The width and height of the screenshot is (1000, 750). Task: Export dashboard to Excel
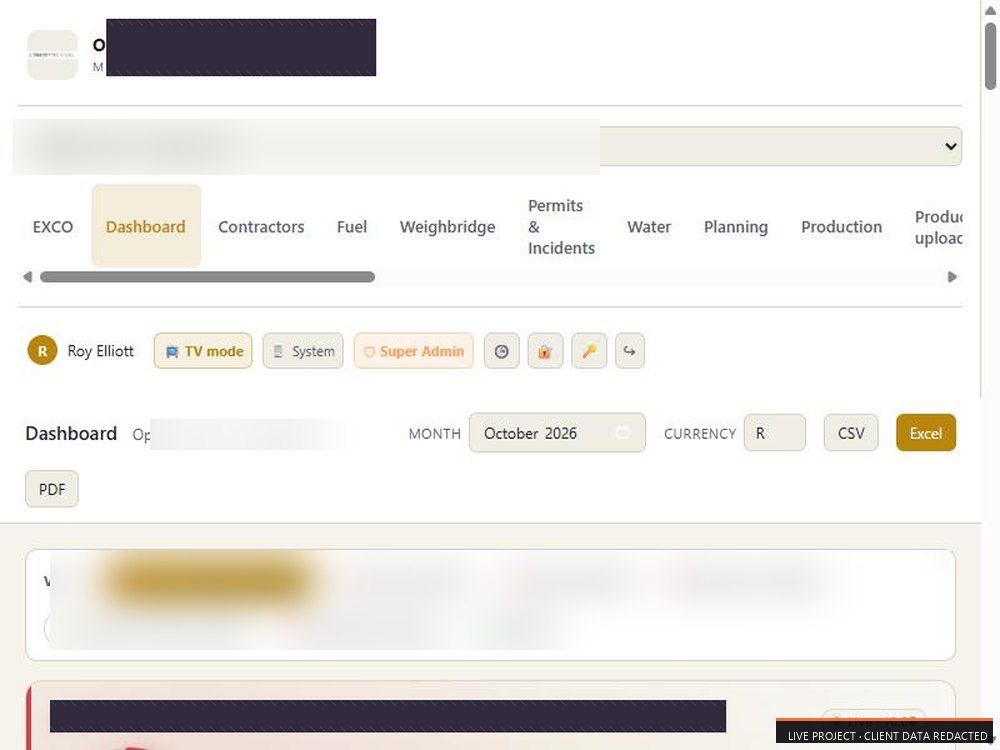[x=925, y=433]
